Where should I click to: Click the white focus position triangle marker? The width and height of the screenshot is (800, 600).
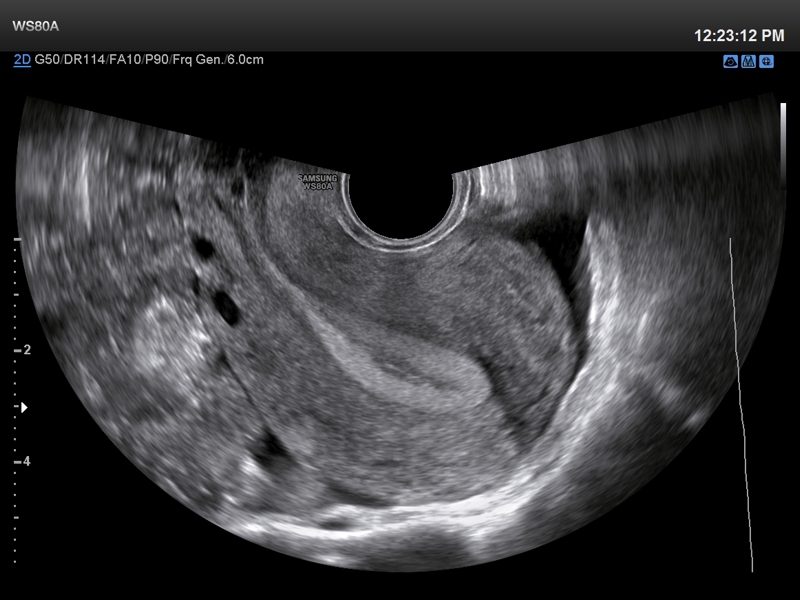(24, 408)
